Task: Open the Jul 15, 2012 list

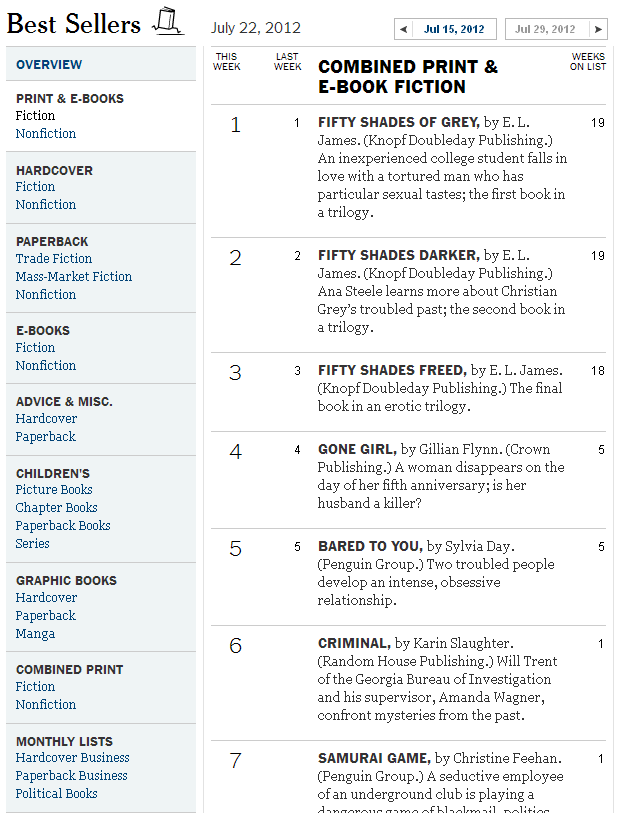Action: click(x=453, y=30)
